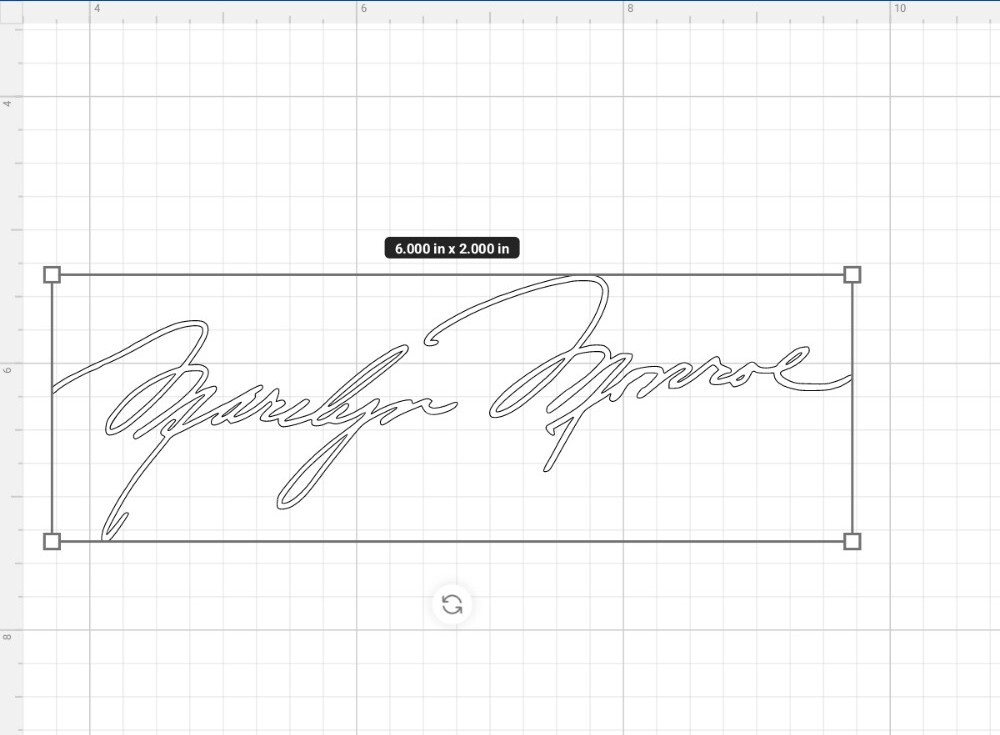The image size is (1000, 735).
Task: Click the 6.000 in x 2.000 in size label
Action: point(452,248)
